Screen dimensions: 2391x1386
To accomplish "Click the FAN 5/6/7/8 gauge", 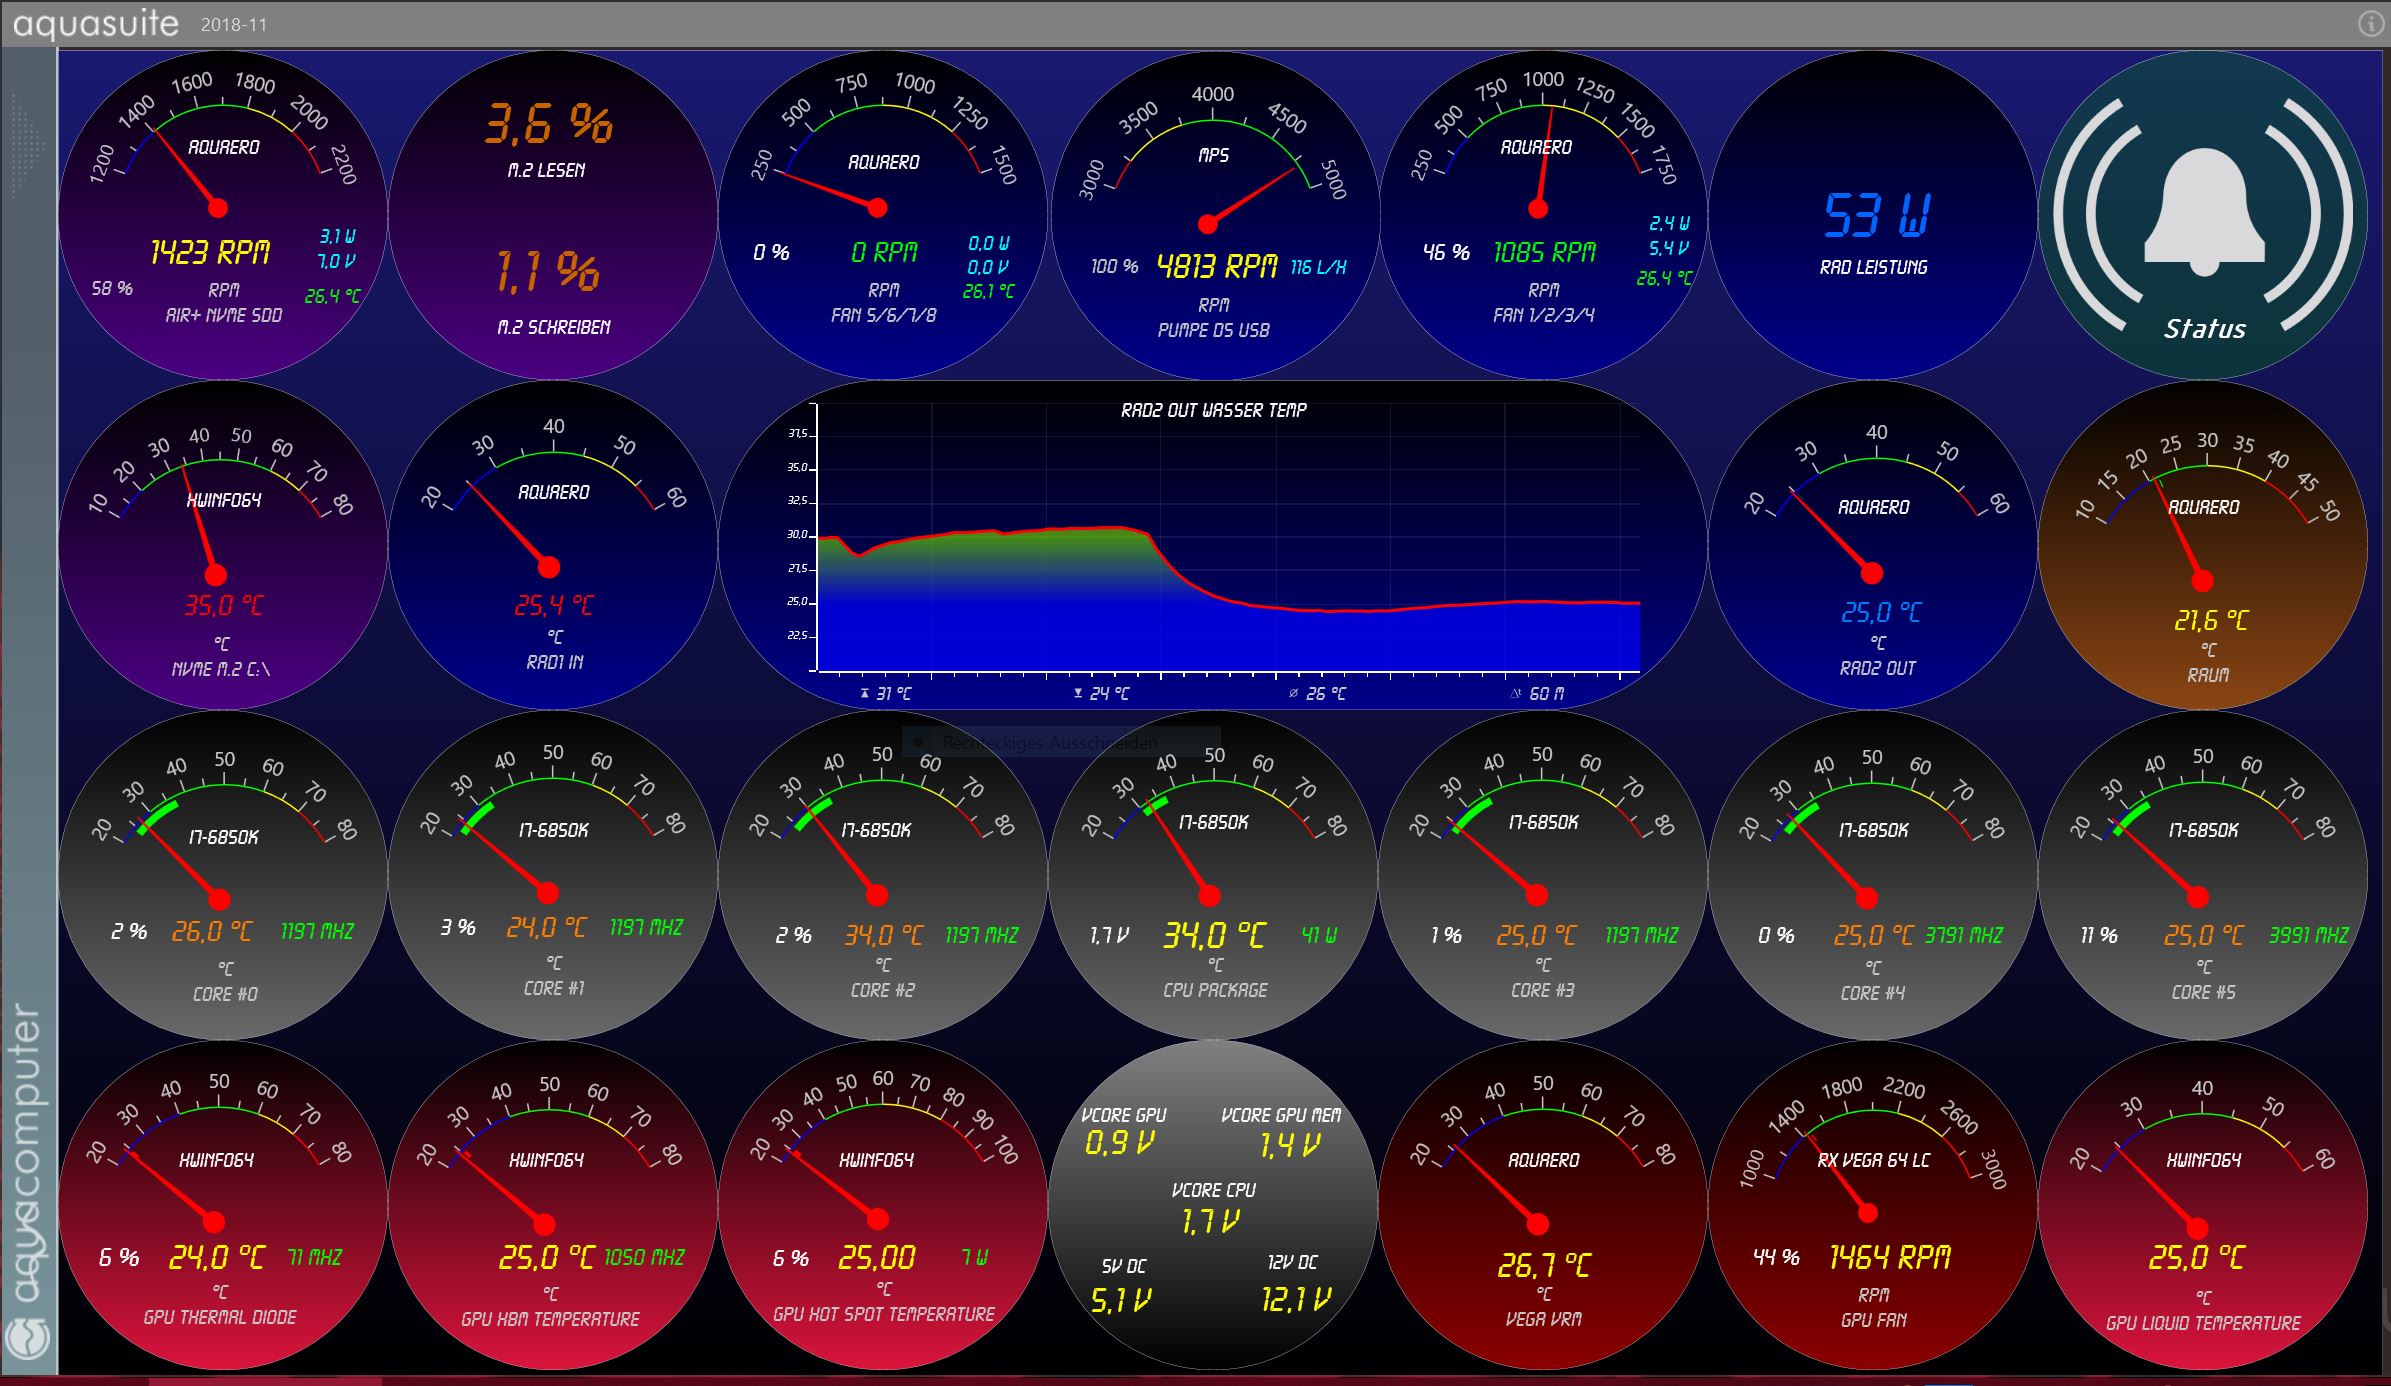I will [882, 215].
